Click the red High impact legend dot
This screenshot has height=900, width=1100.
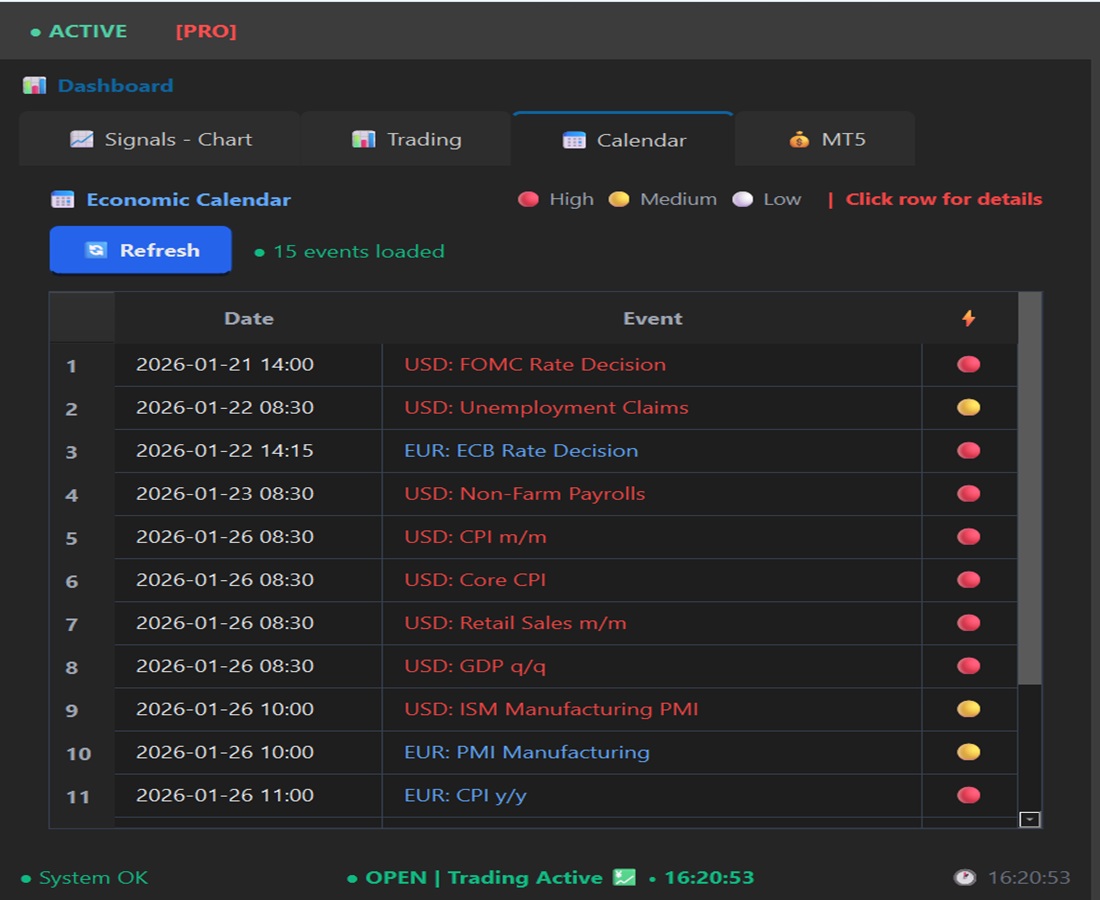tap(528, 199)
